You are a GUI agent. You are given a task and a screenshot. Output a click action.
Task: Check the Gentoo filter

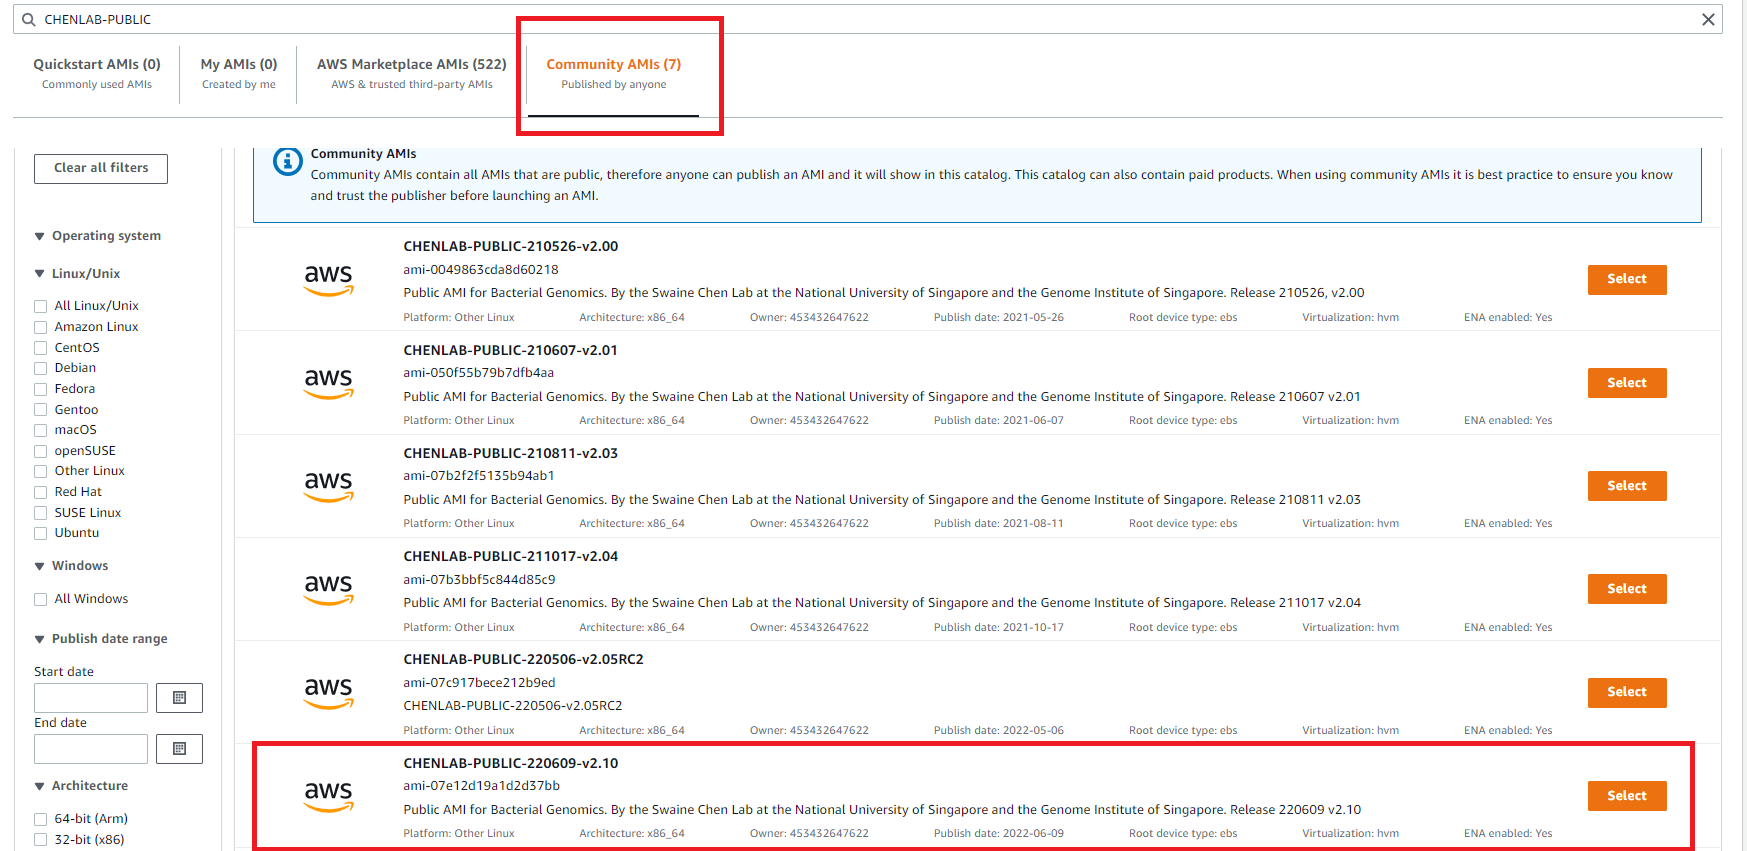(x=41, y=410)
